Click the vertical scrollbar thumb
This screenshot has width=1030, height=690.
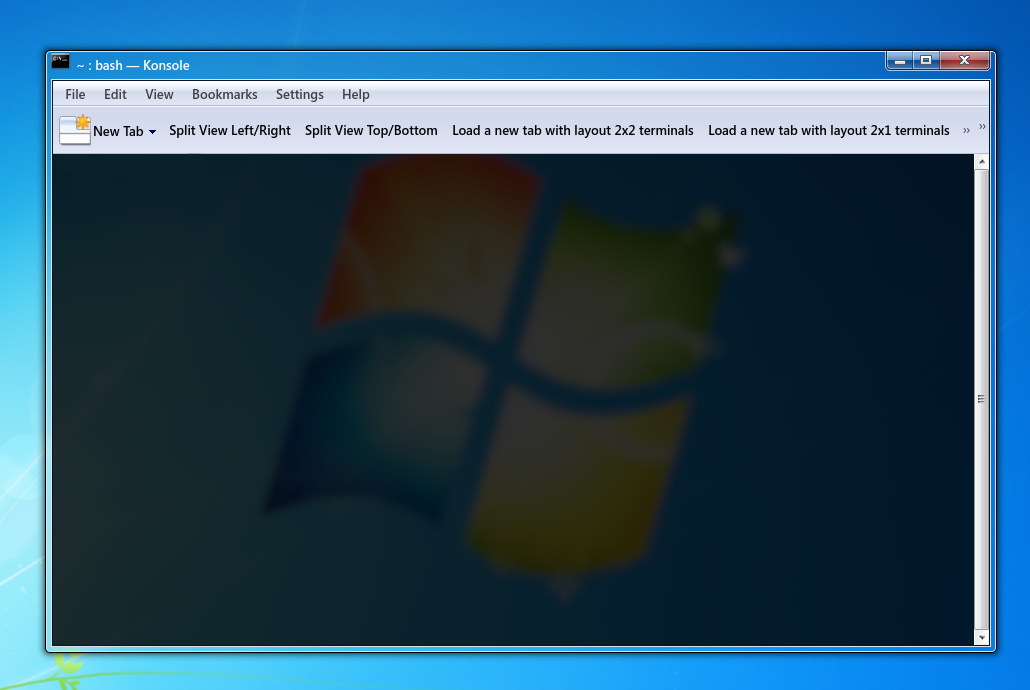(981, 399)
